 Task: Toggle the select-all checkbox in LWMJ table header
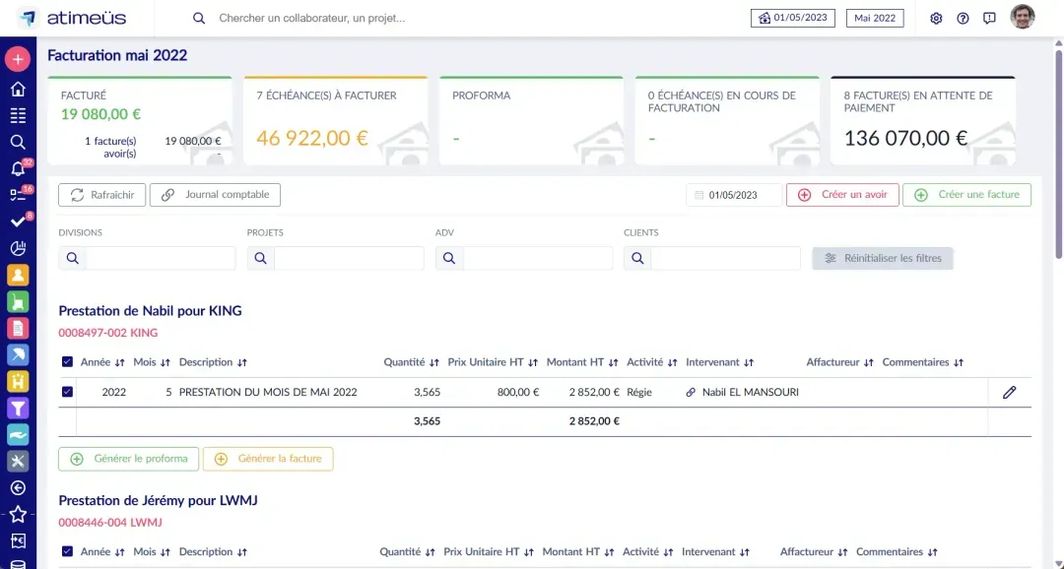click(67, 551)
